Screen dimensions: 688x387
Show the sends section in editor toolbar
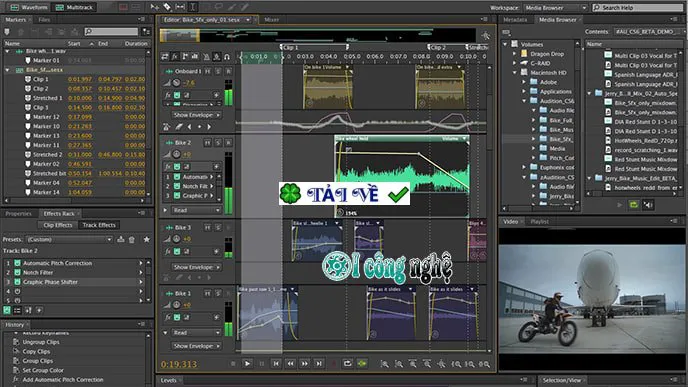pos(185,57)
